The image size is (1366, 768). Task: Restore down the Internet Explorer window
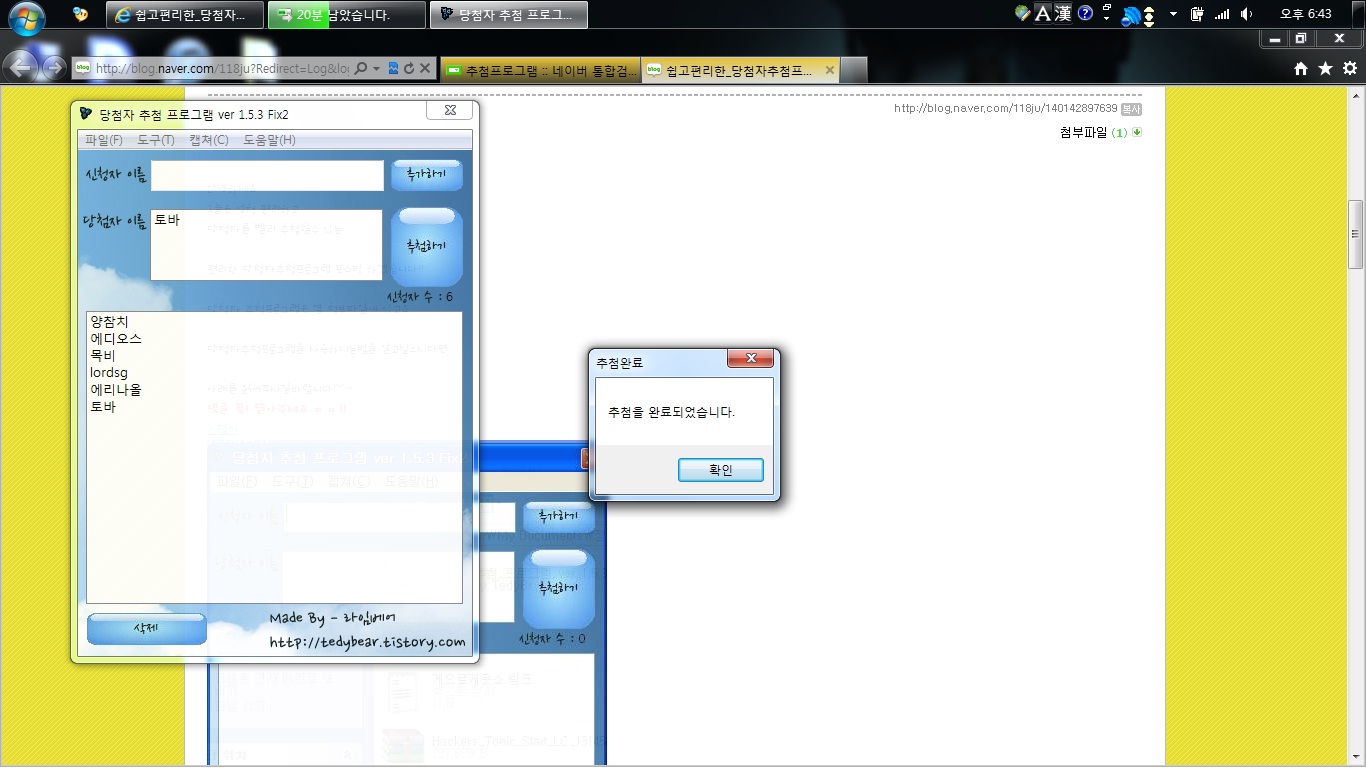(x=1301, y=38)
